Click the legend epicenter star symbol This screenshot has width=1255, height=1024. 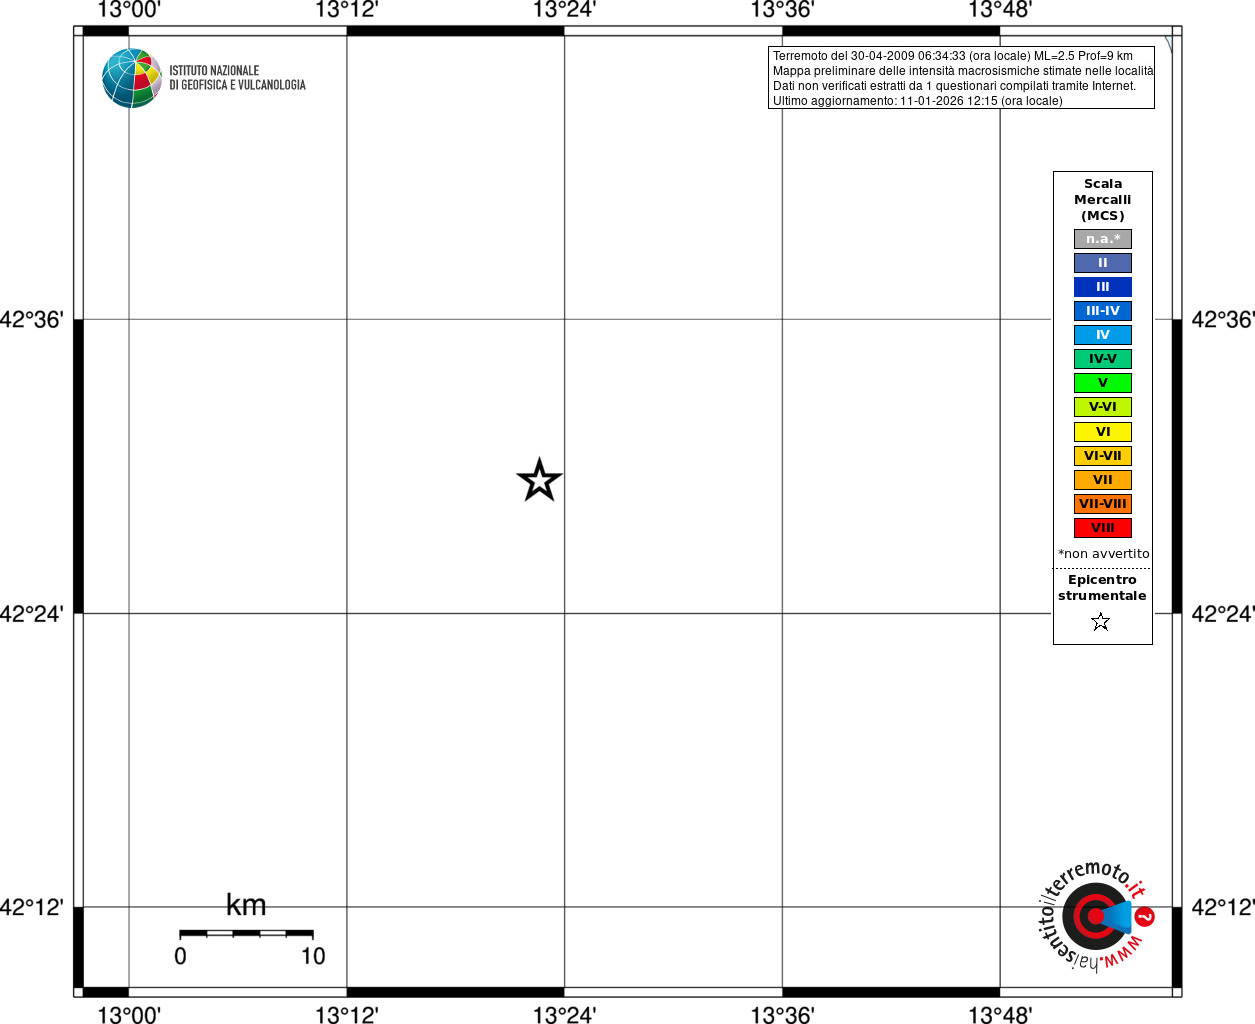point(1101,622)
